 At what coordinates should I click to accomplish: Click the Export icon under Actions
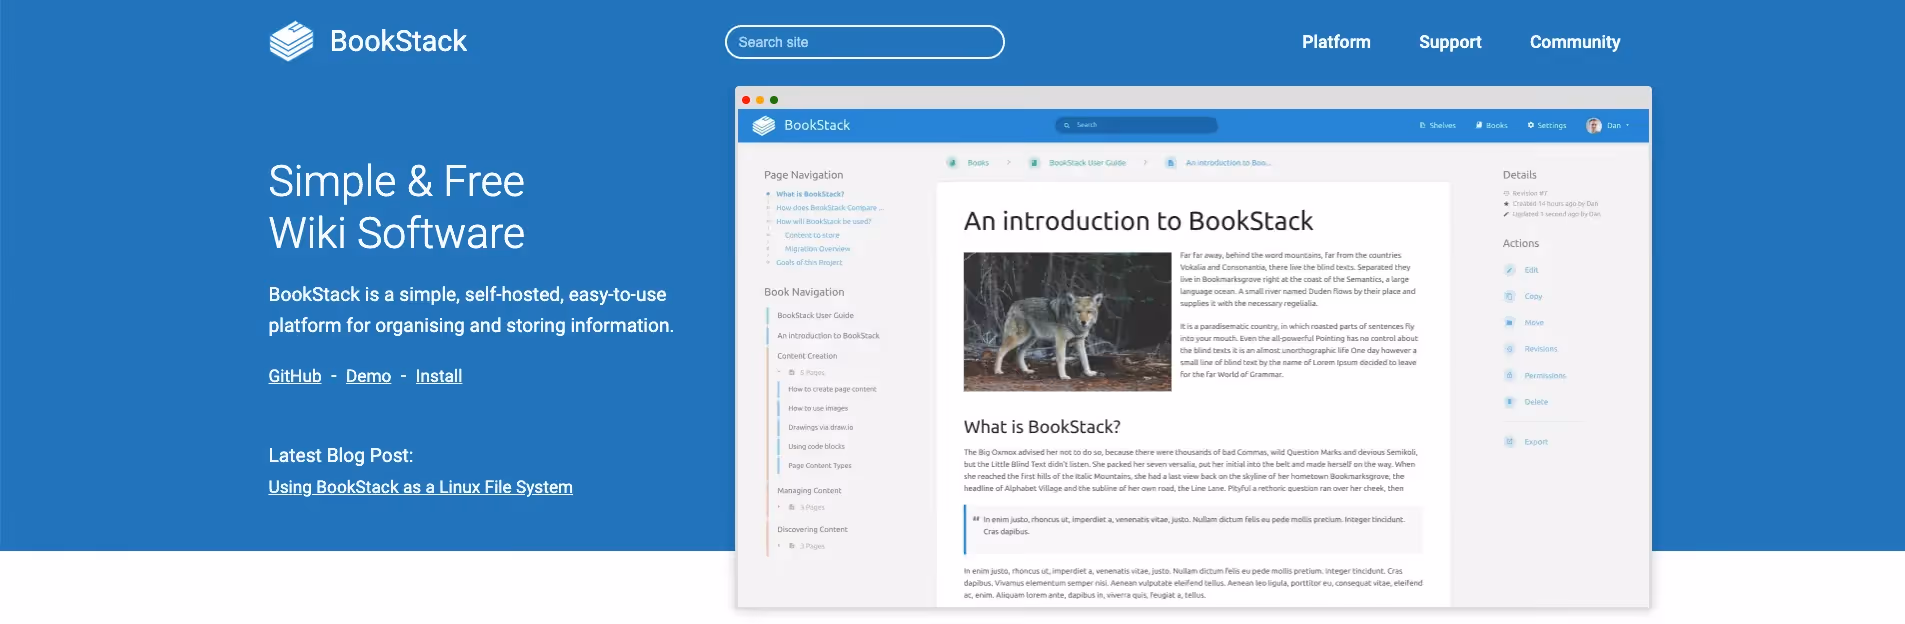tap(1510, 441)
